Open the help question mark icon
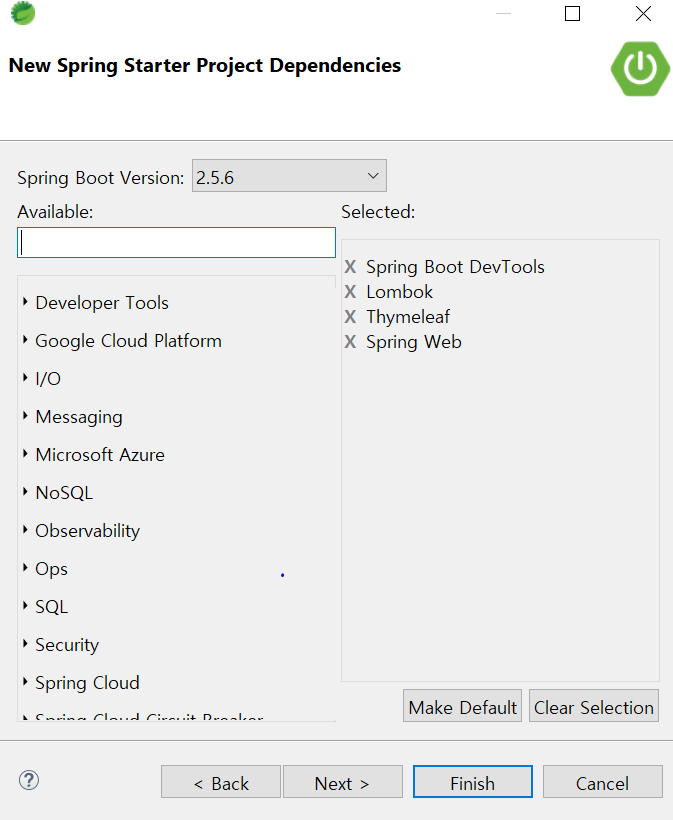Image resolution: width=673 pixels, height=820 pixels. point(29,780)
